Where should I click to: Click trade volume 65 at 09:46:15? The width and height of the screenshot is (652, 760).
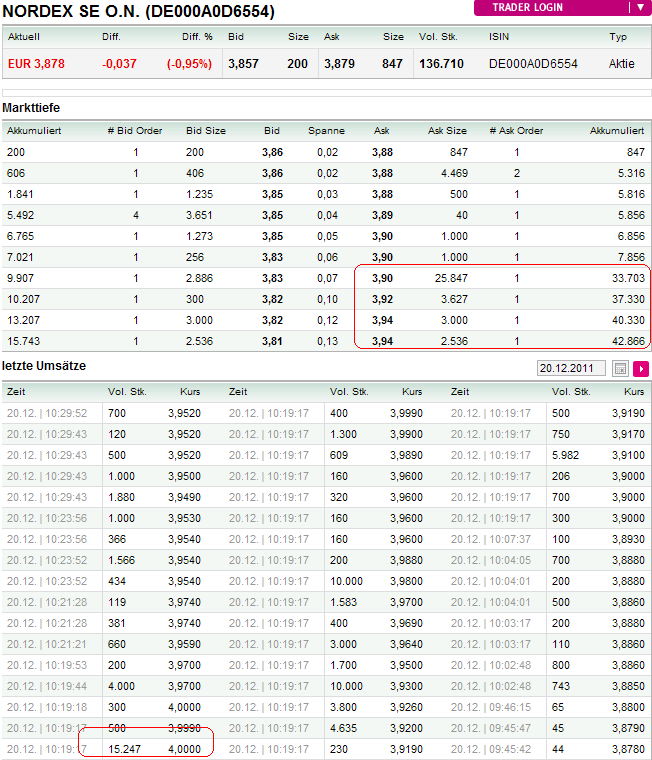coord(558,707)
